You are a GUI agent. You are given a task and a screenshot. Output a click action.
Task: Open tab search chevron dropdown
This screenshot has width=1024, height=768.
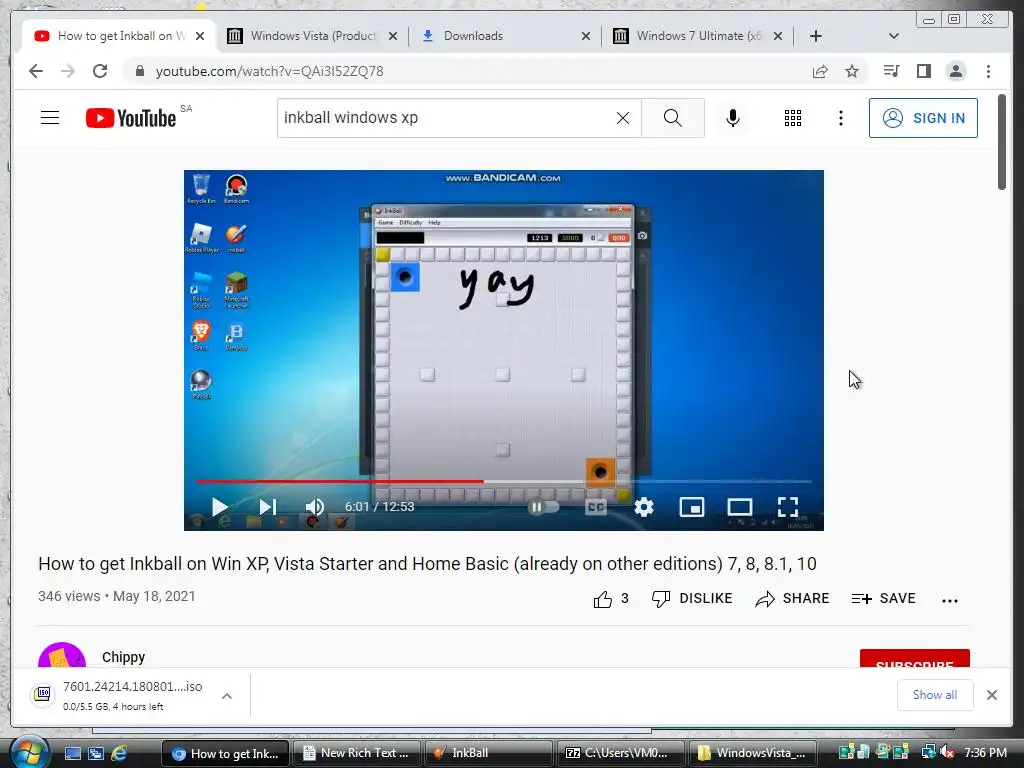893,36
